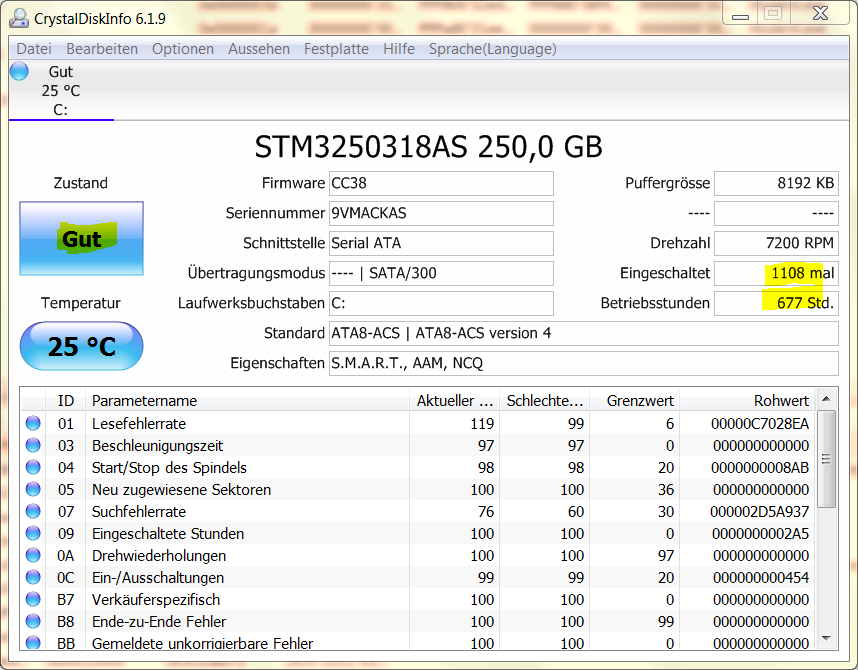Click the Eigenschaften field S.M.A.R.T., AAM, NCQ
858x670 pixels.
tap(584, 363)
